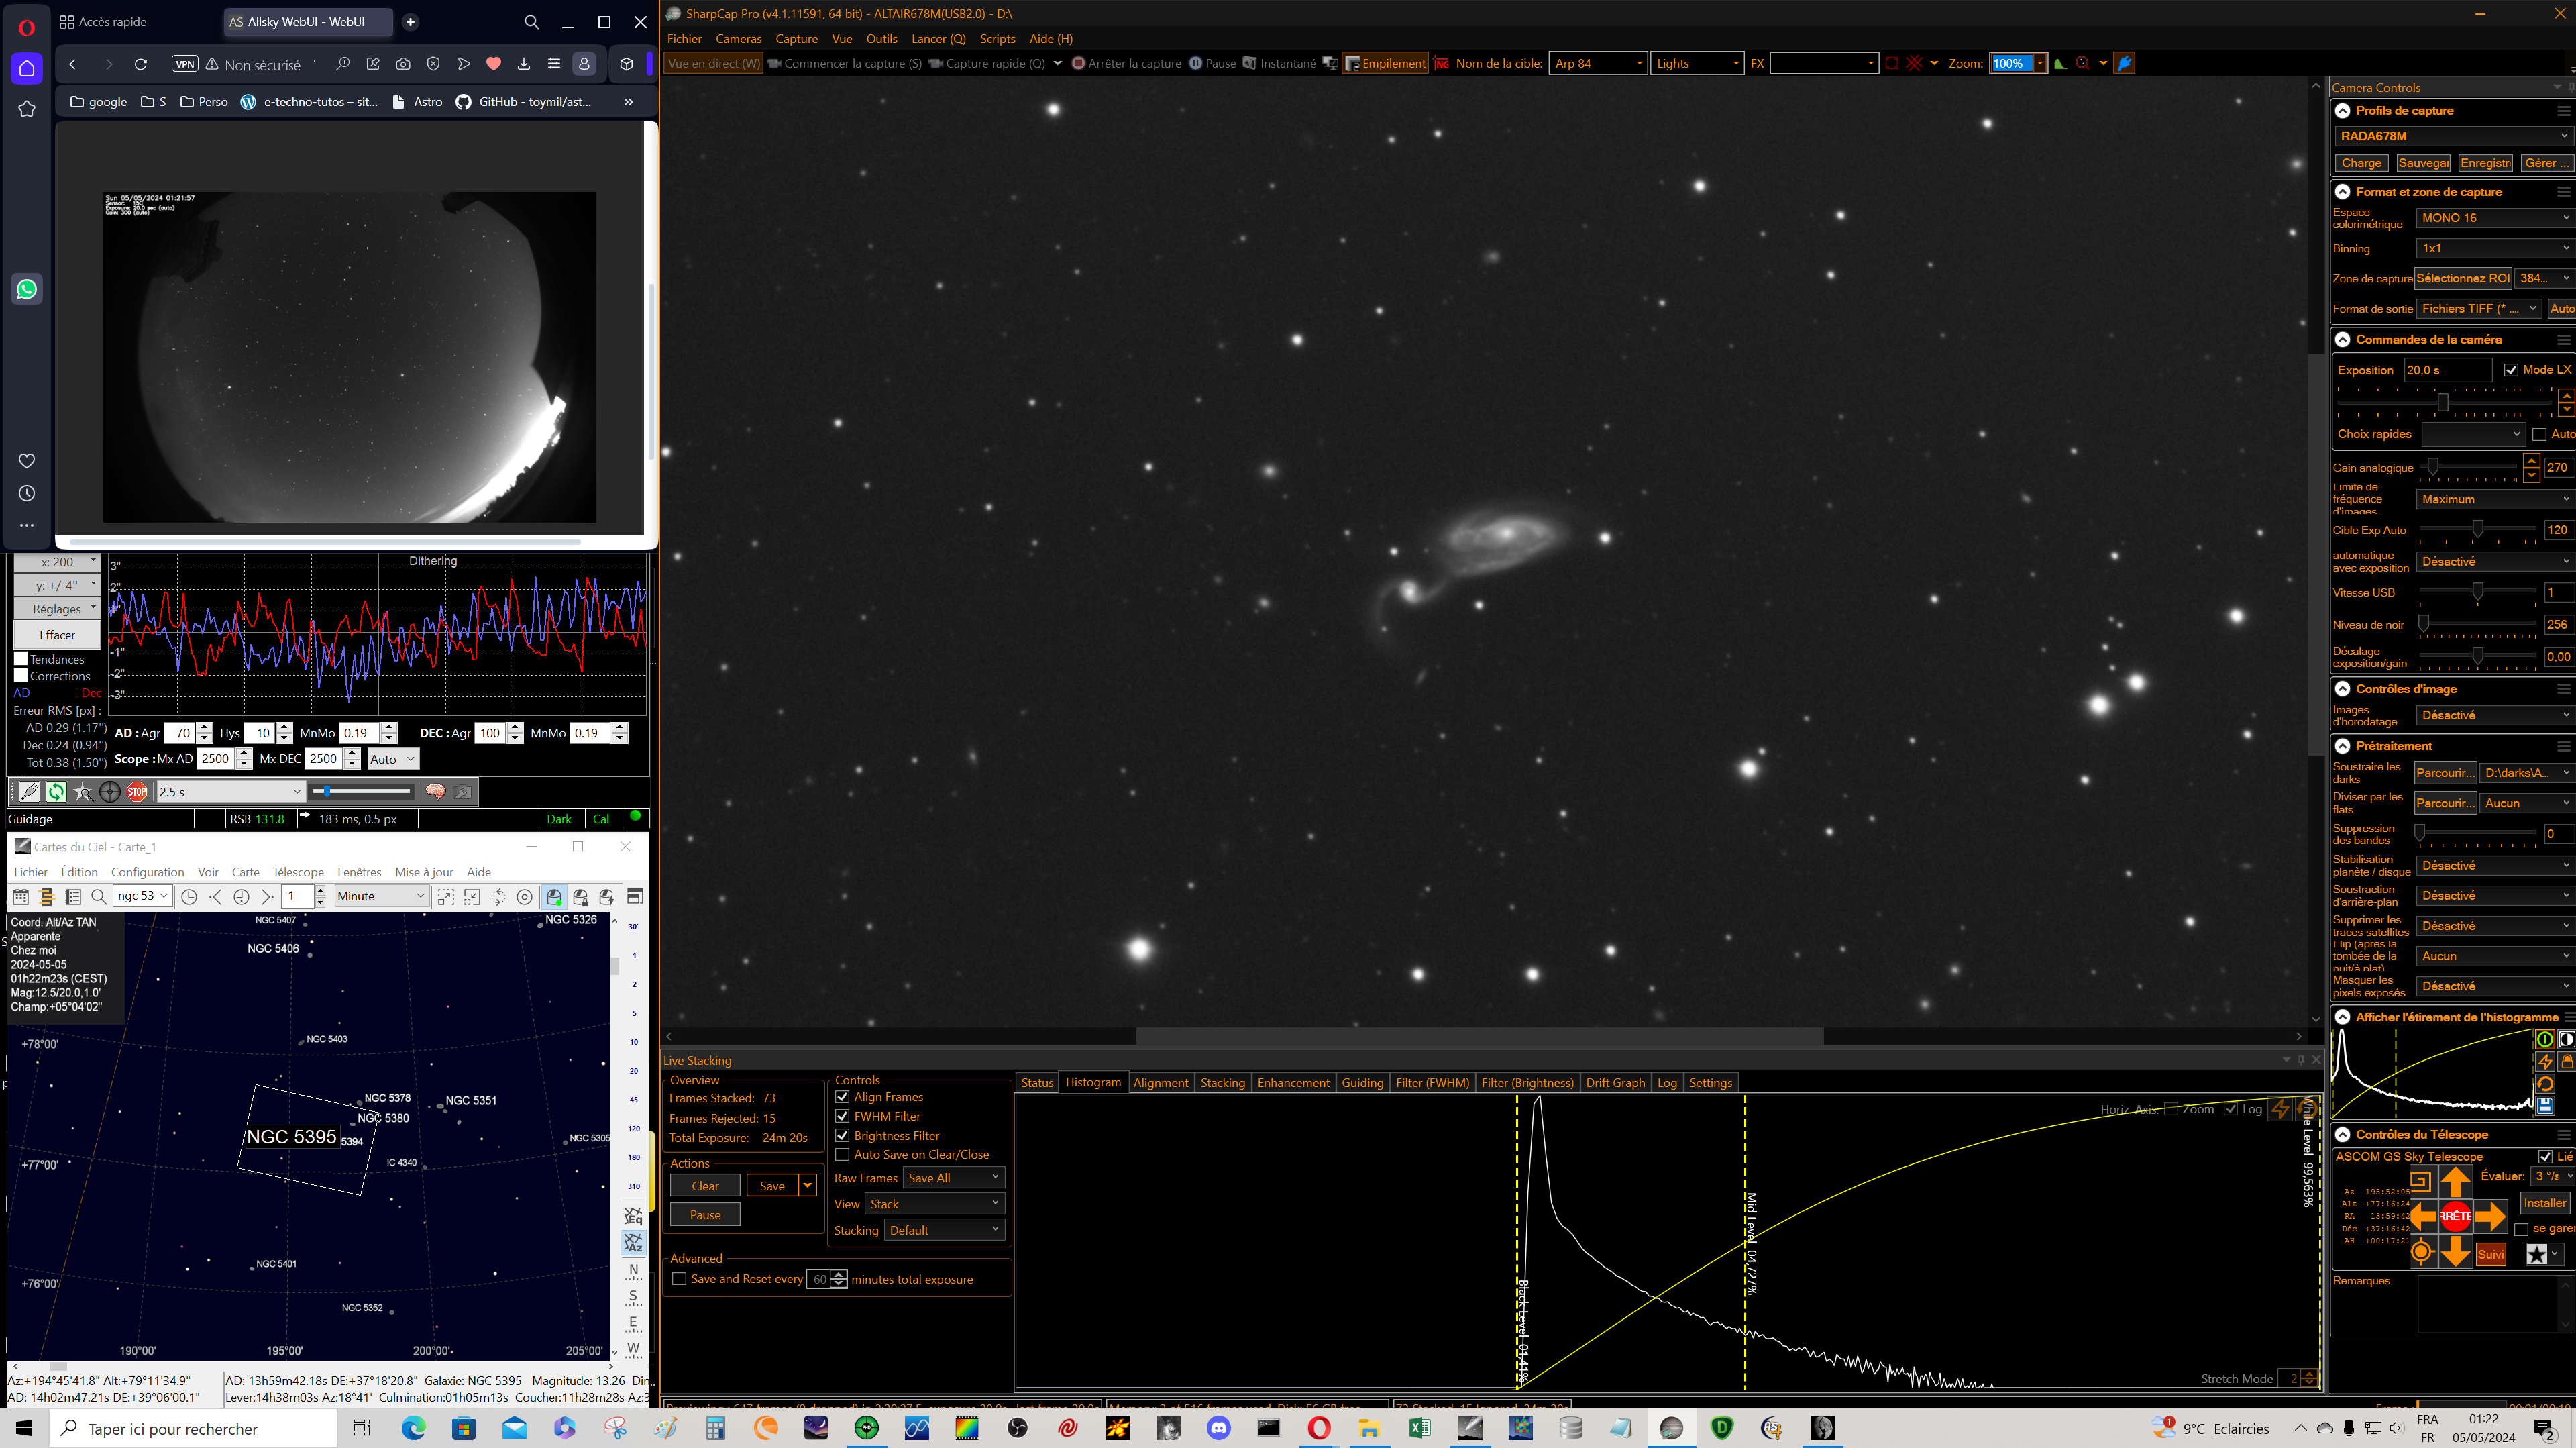Viewport: 2576px width, 1448px height.
Task: Click the auto-select guide star icon
Action: pos(83,792)
